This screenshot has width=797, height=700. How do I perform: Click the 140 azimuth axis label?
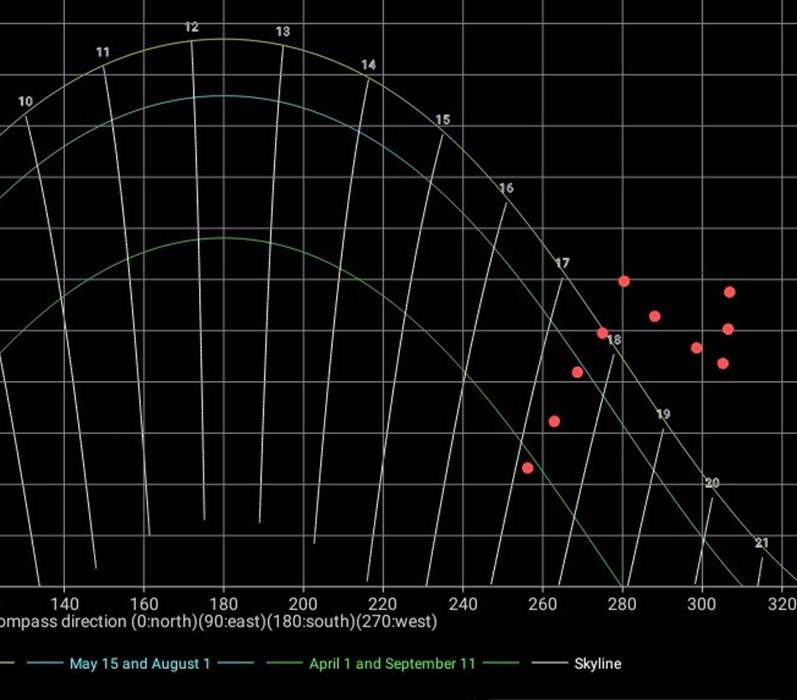64,603
